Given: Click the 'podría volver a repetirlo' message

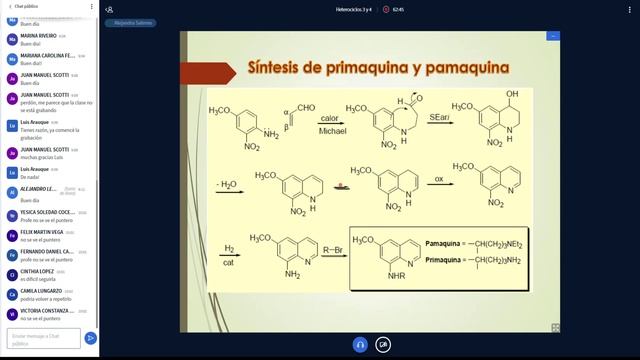Looking at the screenshot, I should 46,299.
